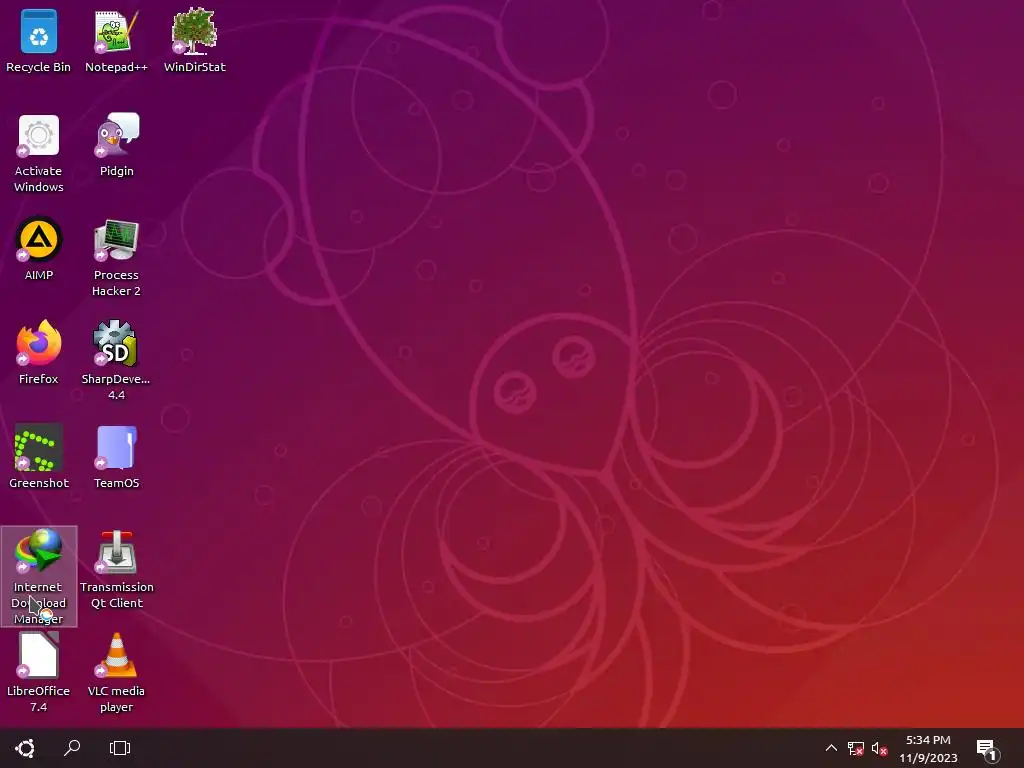Open Process Hacker 2 shortcut
This screenshot has height=768, width=1024.
click(116, 257)
